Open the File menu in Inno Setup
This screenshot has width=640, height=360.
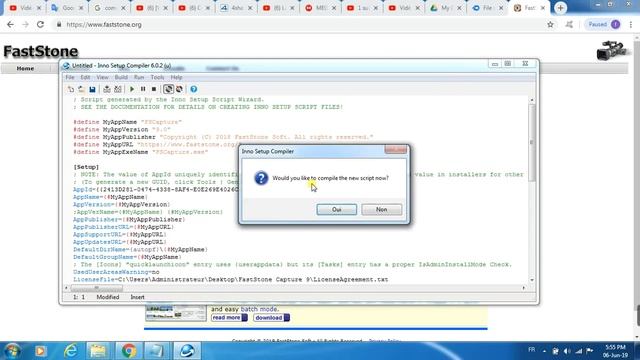(x=70, y=77)
